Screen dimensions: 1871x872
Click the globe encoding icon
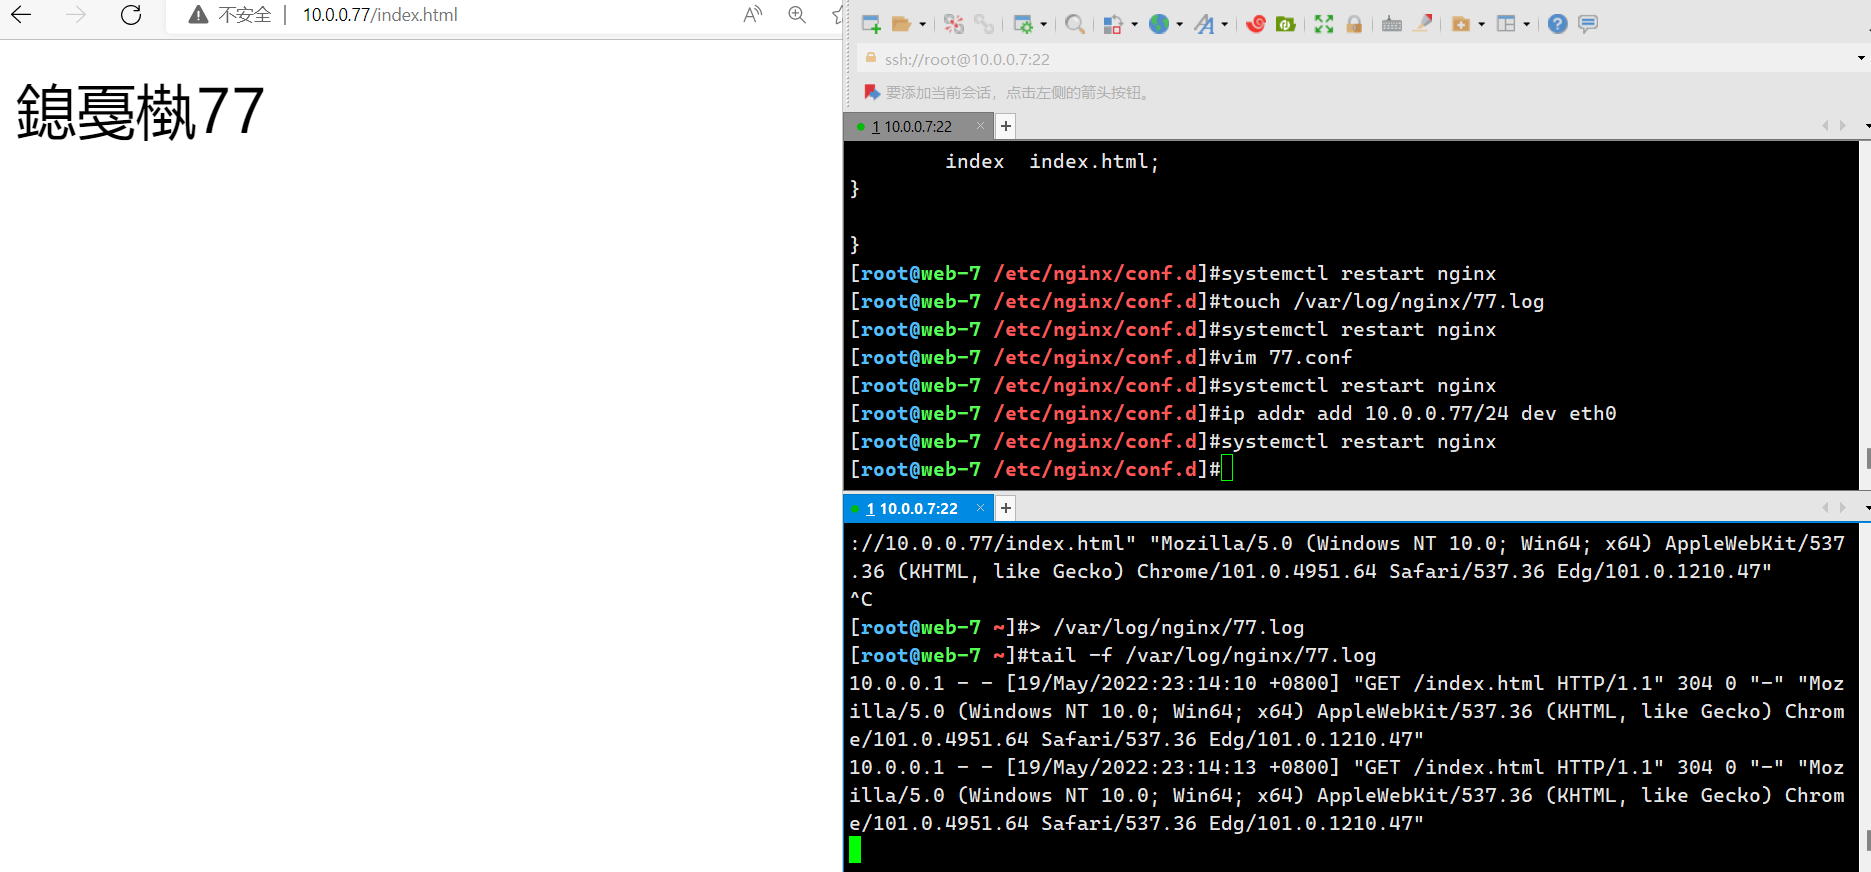[x=1159, y=24]
